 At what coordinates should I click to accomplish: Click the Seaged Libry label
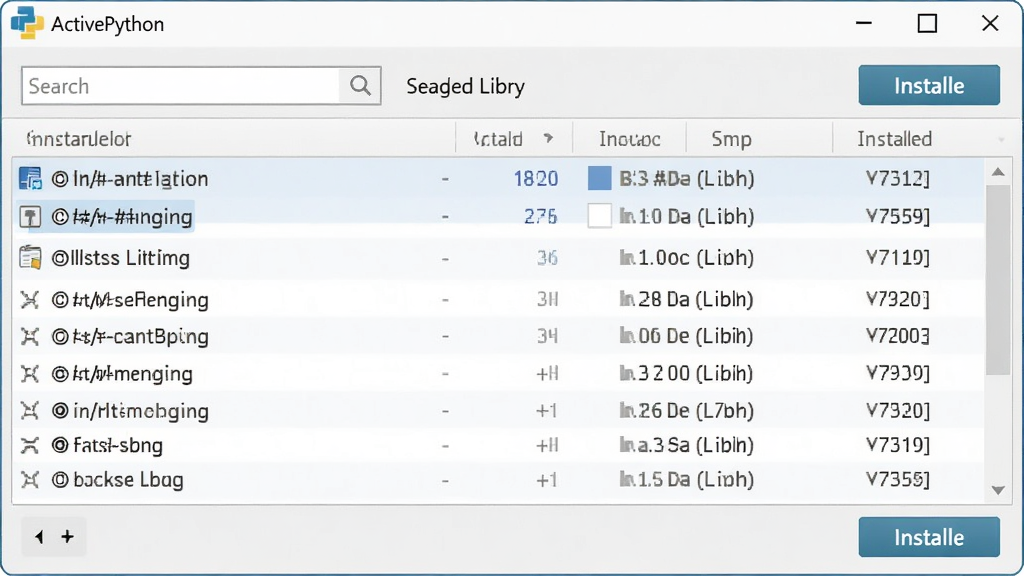tap(466, 86)
